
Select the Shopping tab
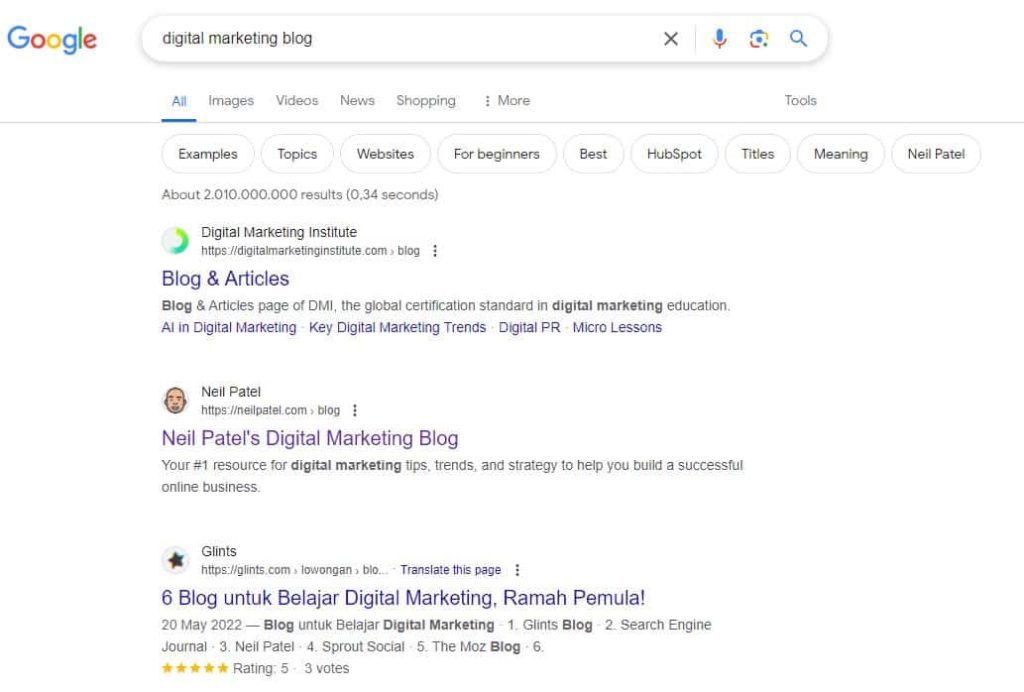[x=425, y=101]
